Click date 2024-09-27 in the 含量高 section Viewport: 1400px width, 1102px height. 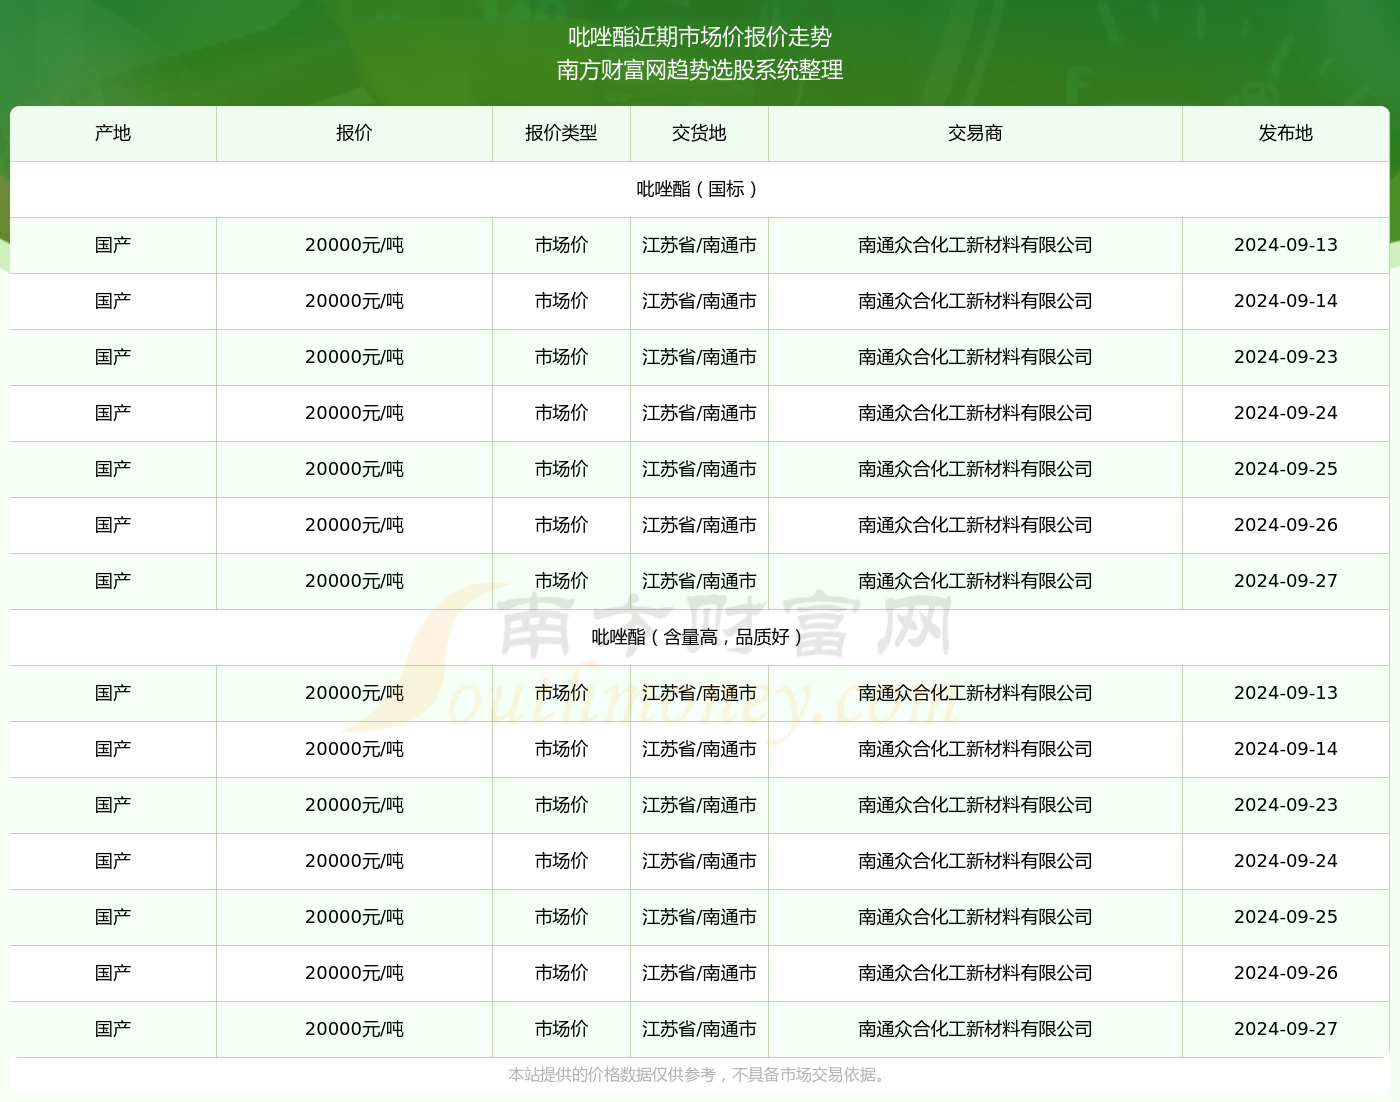click(1285, 1029)
